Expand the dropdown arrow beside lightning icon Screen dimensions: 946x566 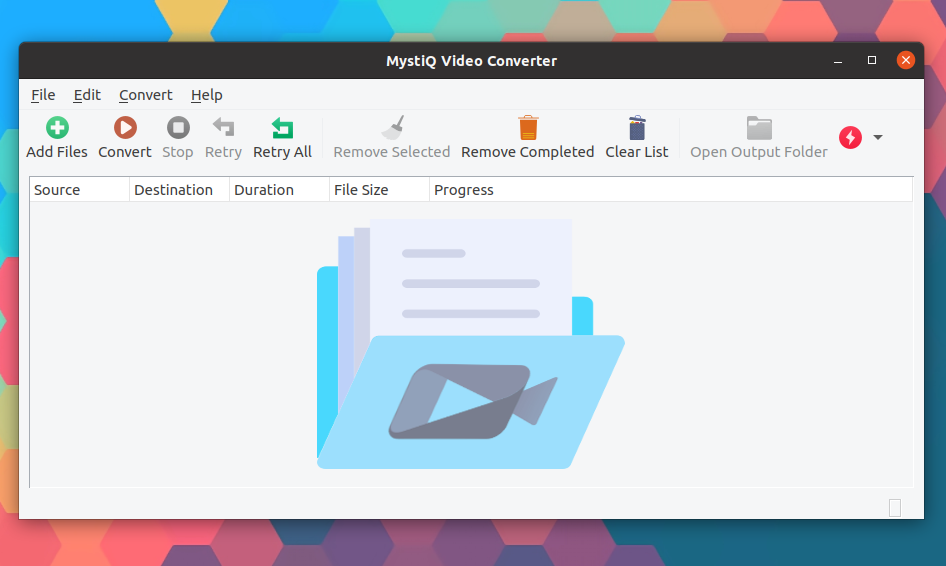(878, 138)
